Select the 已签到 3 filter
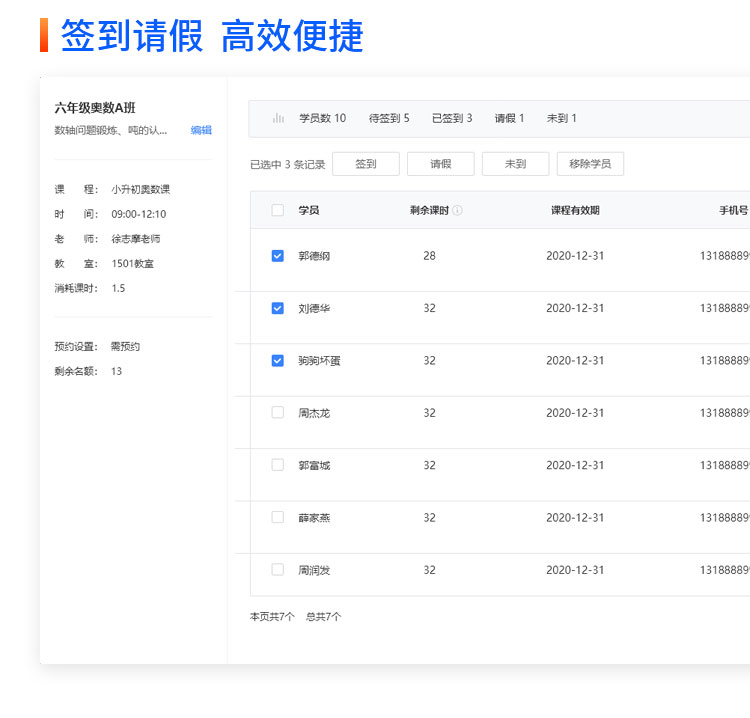The width and height of the screenshot is (750, 718). 452,118
